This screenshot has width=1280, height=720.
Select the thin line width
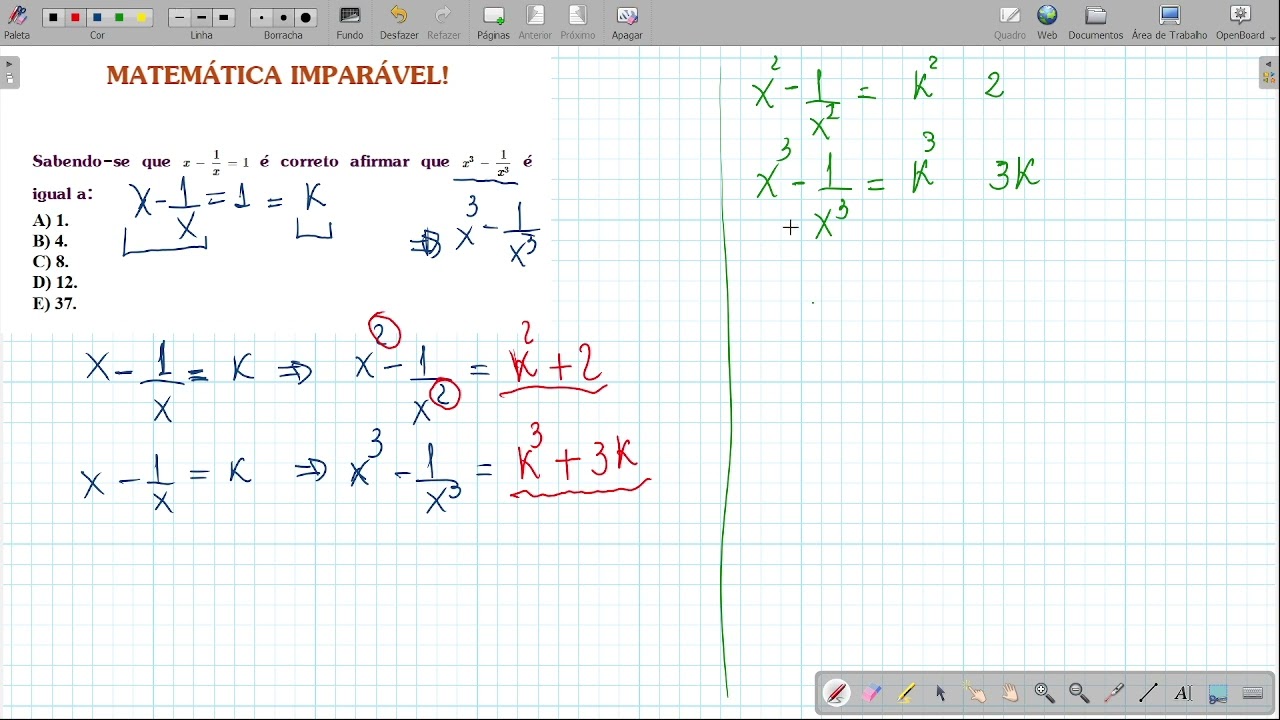click(180, 18)
